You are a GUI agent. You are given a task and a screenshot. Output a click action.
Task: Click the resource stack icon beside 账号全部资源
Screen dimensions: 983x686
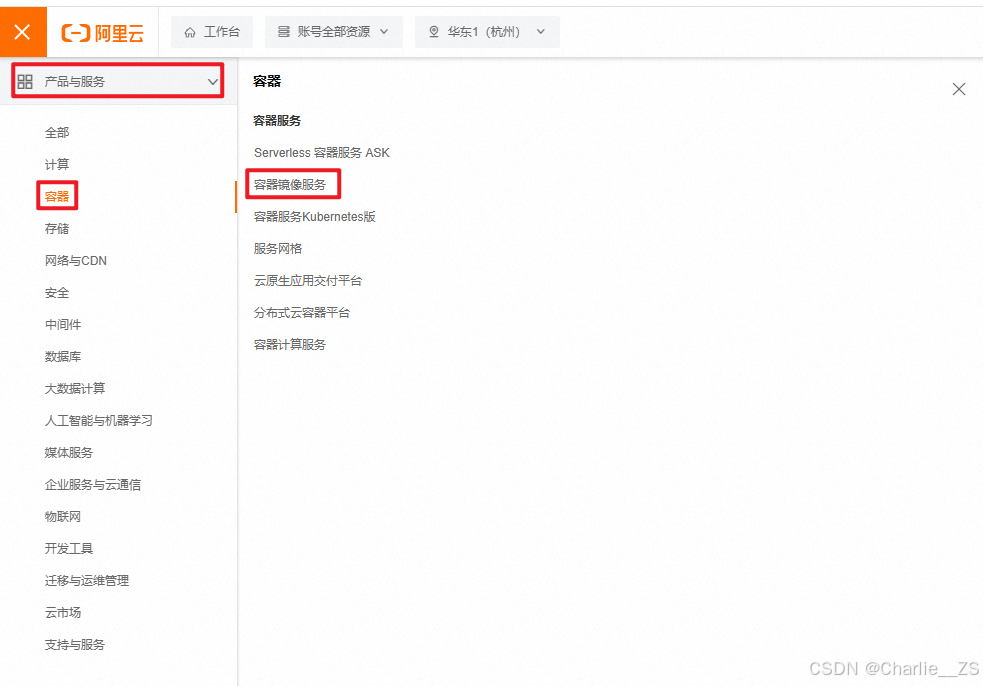click(284, 31)
